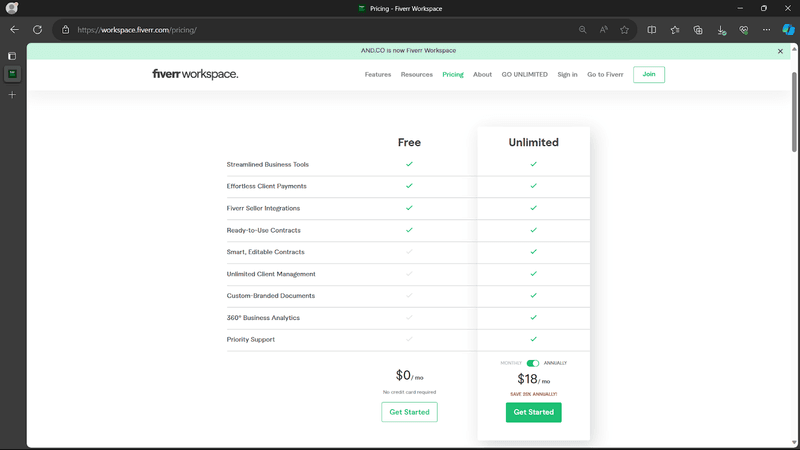Open Read Aloud from address bar
Image resolution: width=800 pixels, height=450 pixels.
click(604, 30)
